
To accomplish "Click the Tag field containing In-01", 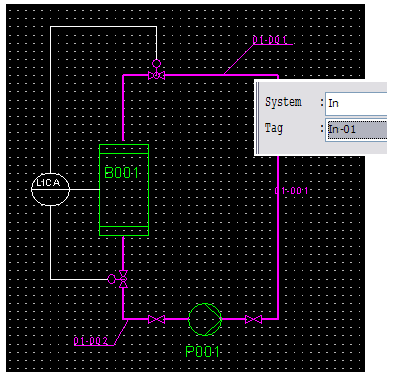I will (356, 129).
